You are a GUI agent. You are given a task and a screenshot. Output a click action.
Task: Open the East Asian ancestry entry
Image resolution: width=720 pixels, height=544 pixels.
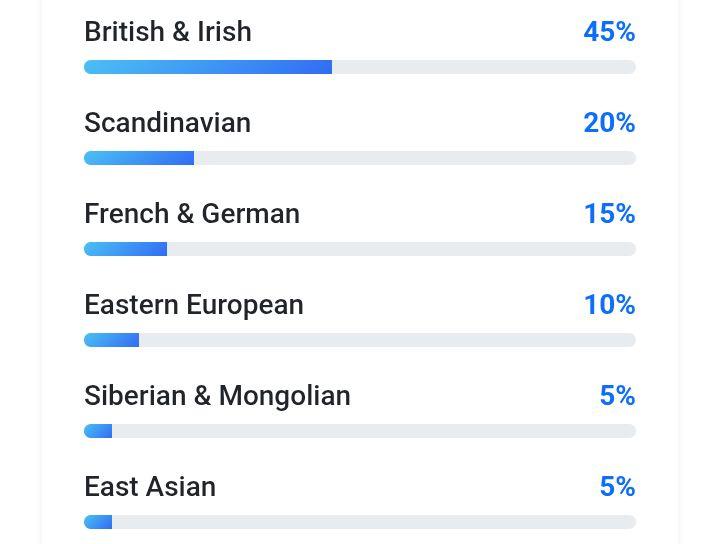pos(150,487)
